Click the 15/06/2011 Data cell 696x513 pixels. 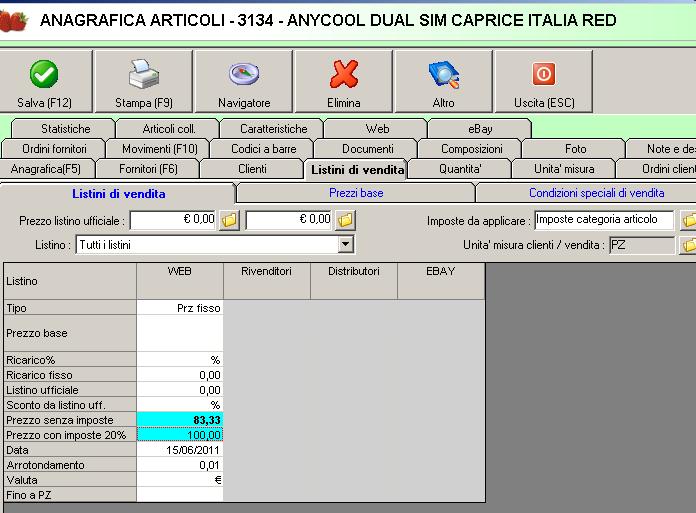(180, 450)
